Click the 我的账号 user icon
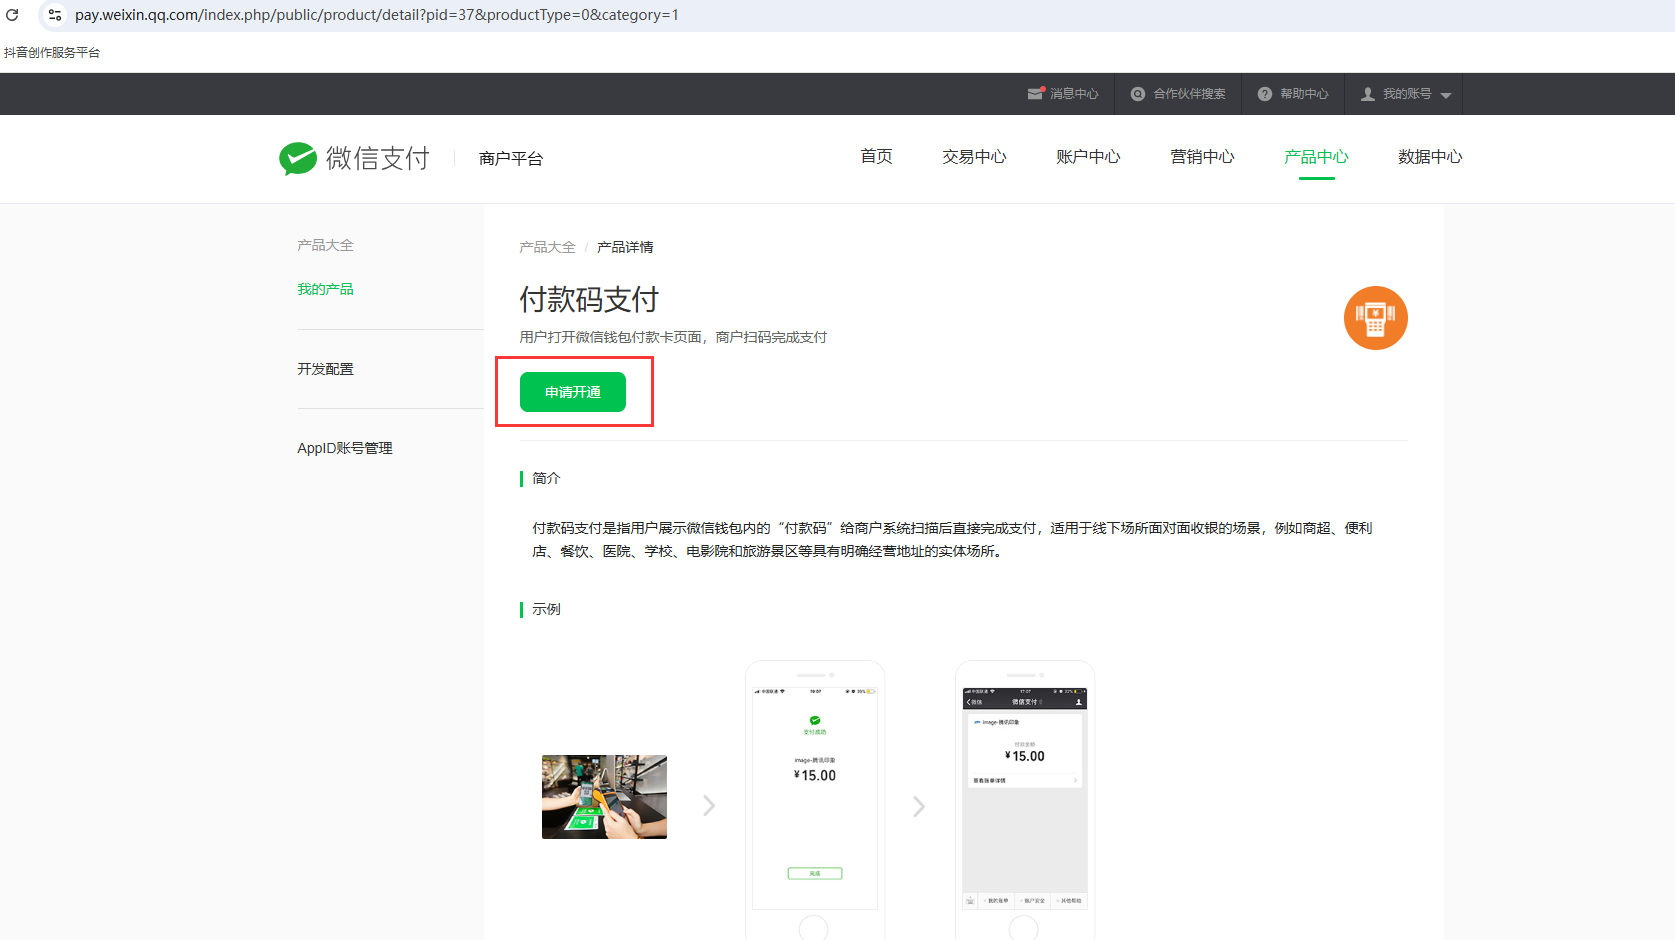This screenshot has width=1675, height=940. click(x=1368, y=94)
